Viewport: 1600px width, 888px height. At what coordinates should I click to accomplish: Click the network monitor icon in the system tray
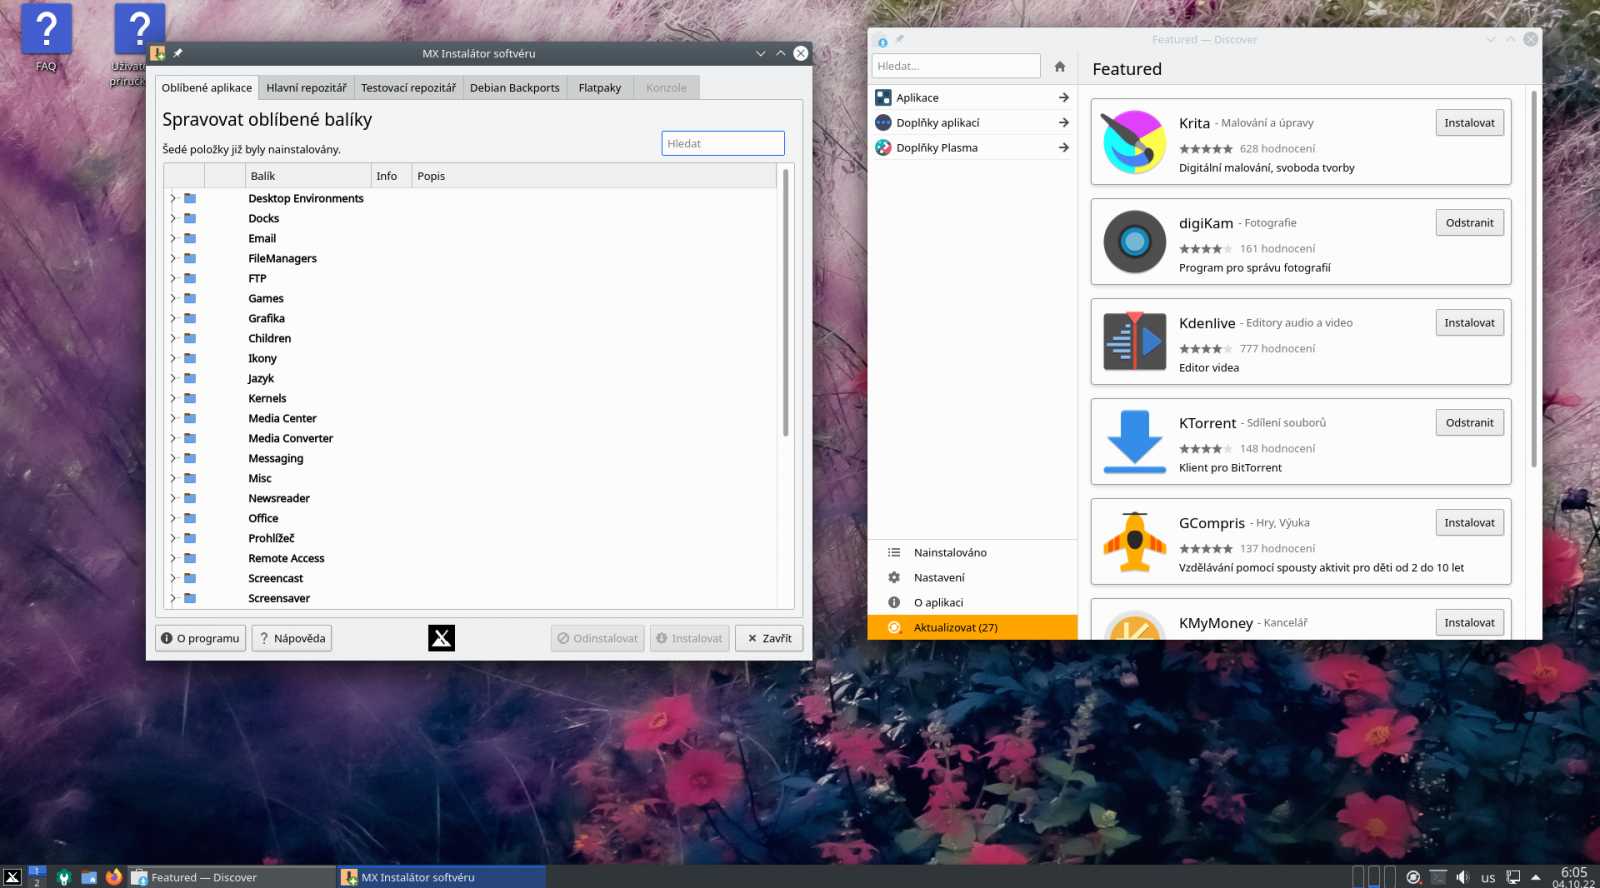pyautogui.click(x=1513, y=877)
